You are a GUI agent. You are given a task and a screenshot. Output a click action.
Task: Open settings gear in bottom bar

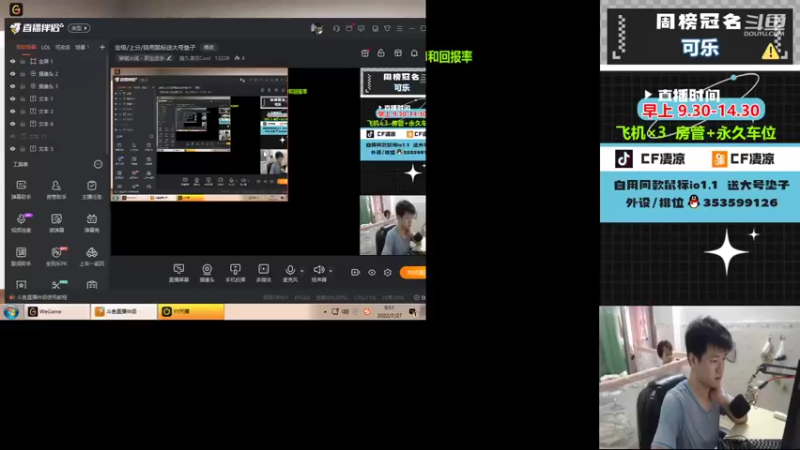pos(388,272)
